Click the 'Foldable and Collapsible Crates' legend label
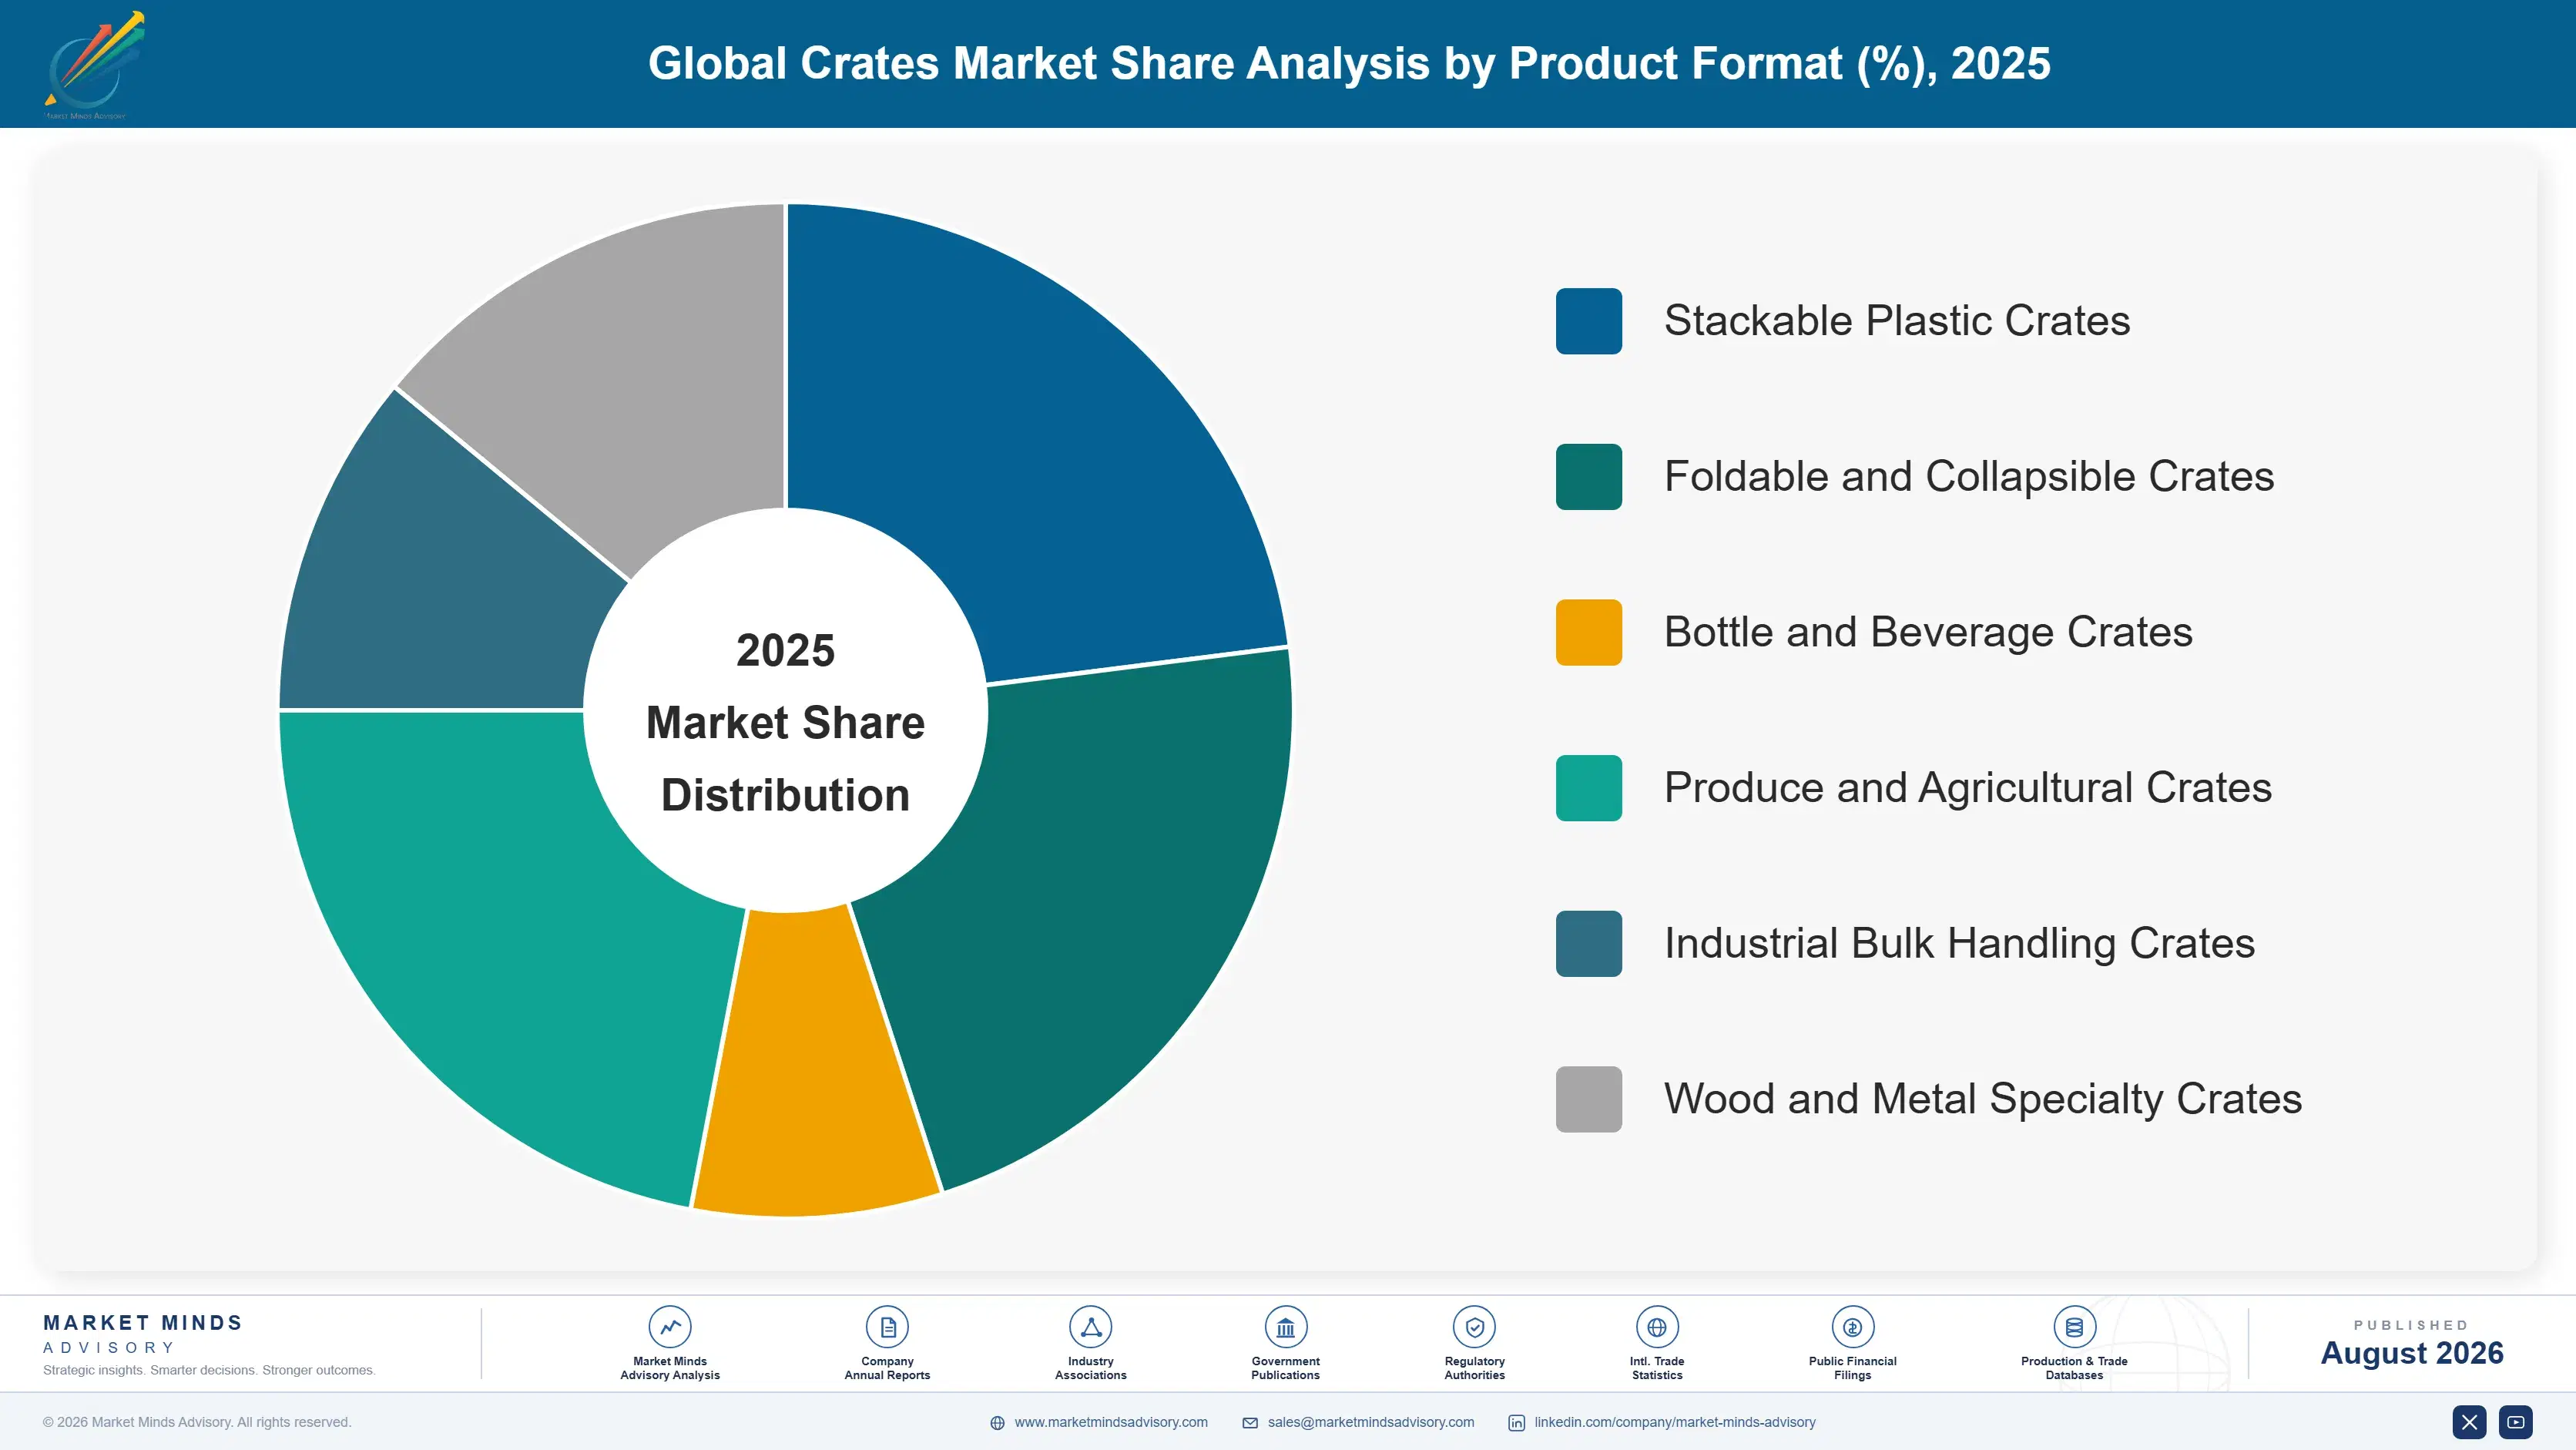2576x1450 pixels. pos(1969,477)
